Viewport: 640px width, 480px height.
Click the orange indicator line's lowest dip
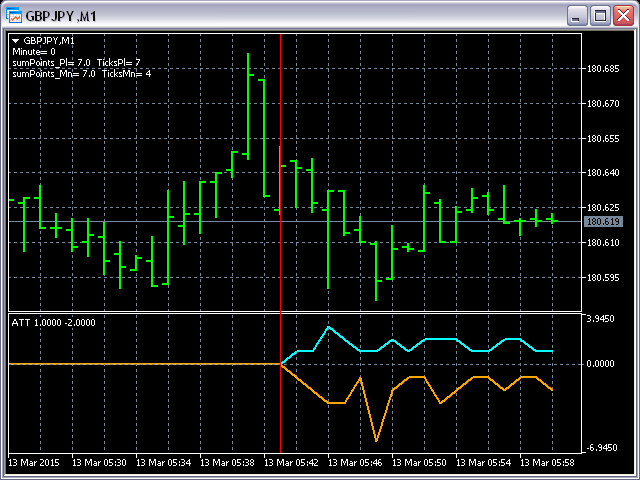click(x=377, y=439)
